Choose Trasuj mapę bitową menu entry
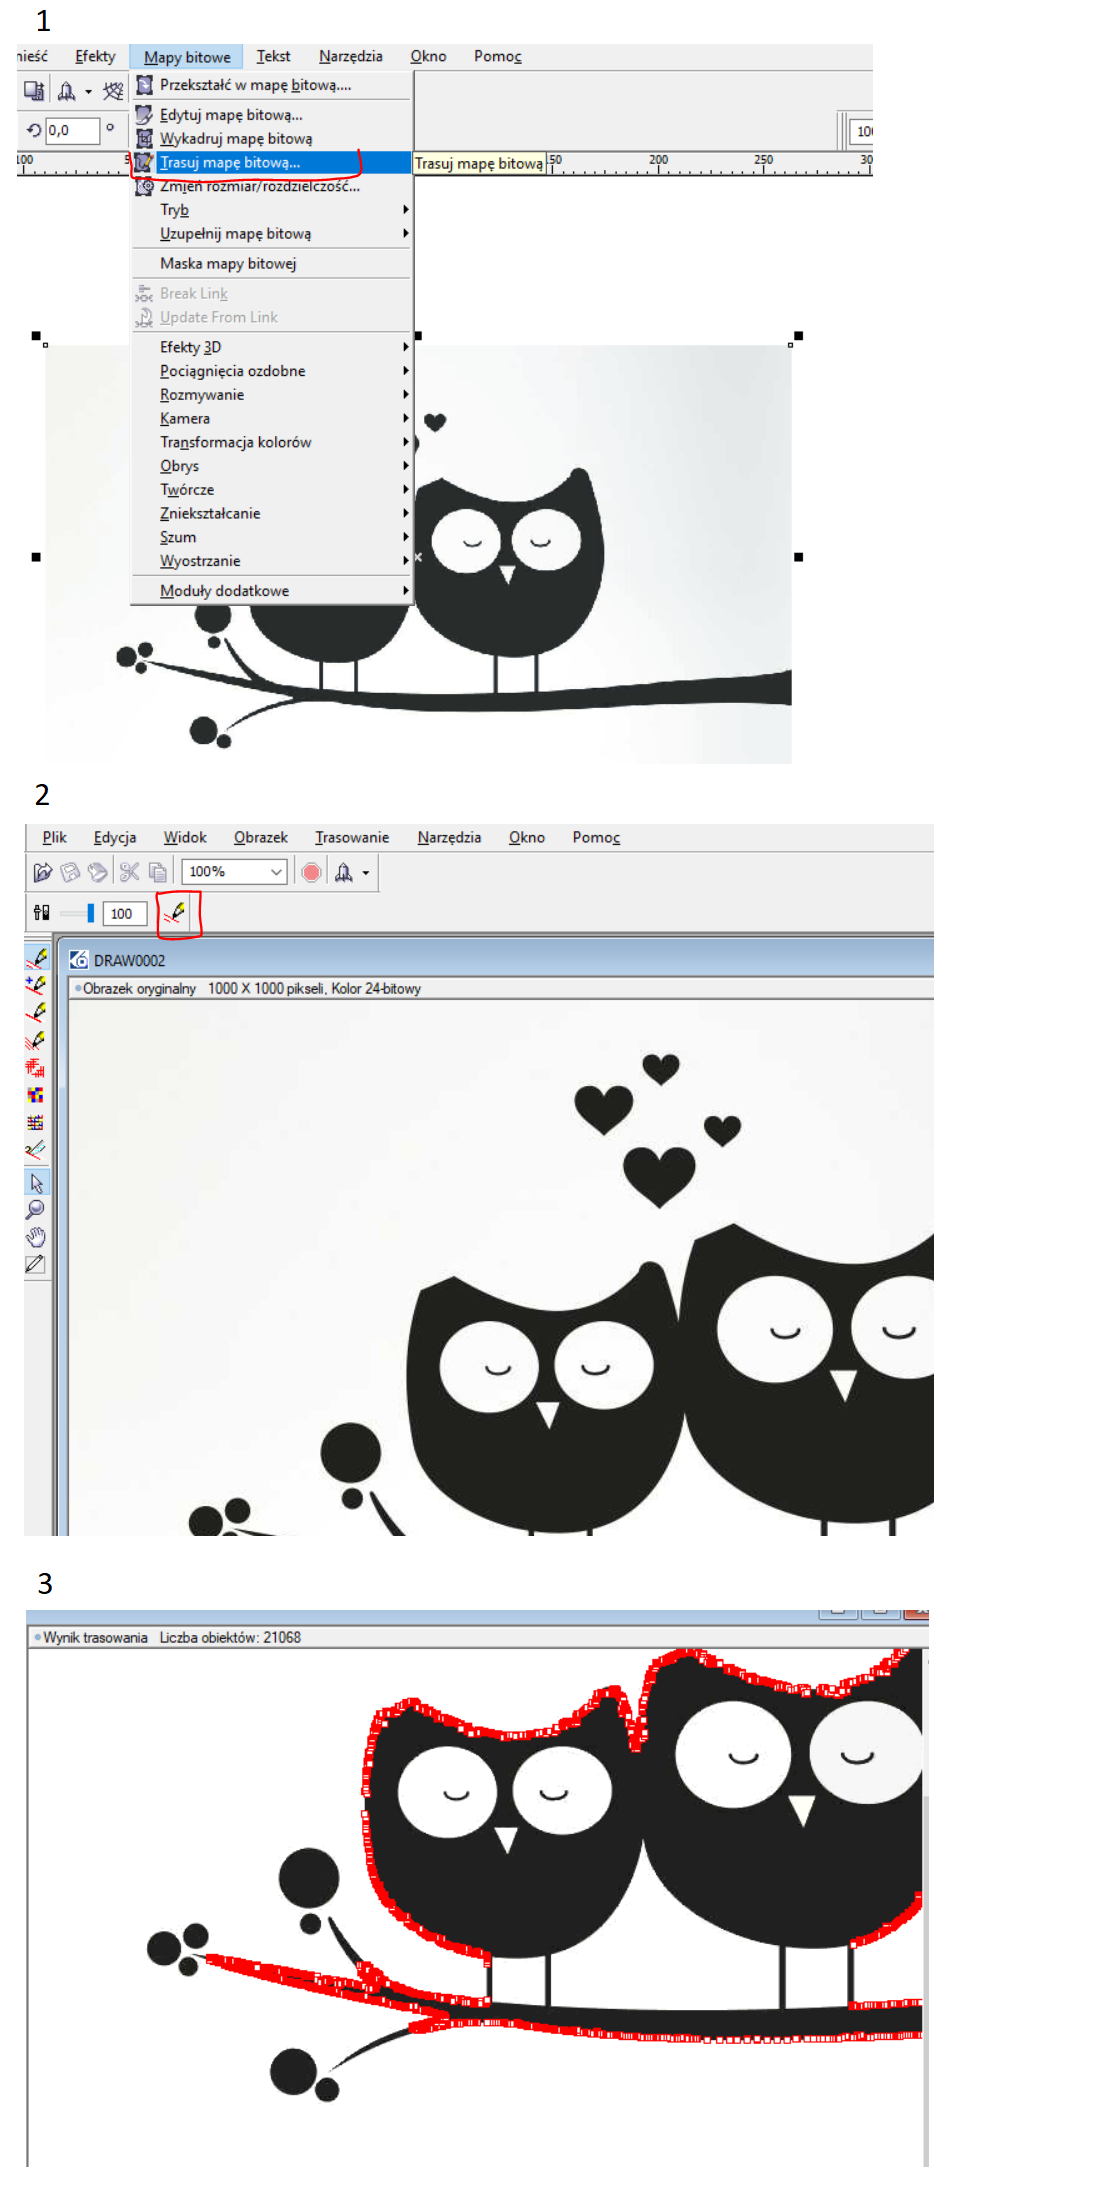This screenshot has height=2189, width=1111. point(230,163)
